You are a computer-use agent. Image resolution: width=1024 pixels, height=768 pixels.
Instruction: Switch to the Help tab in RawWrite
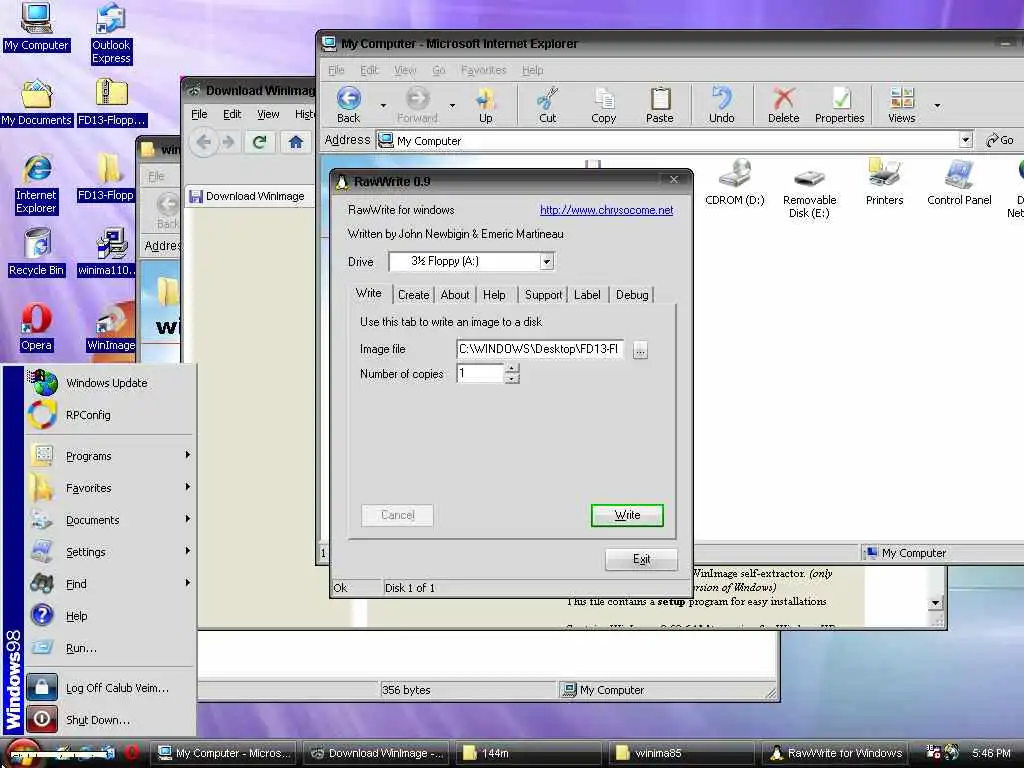click(494, 295)
